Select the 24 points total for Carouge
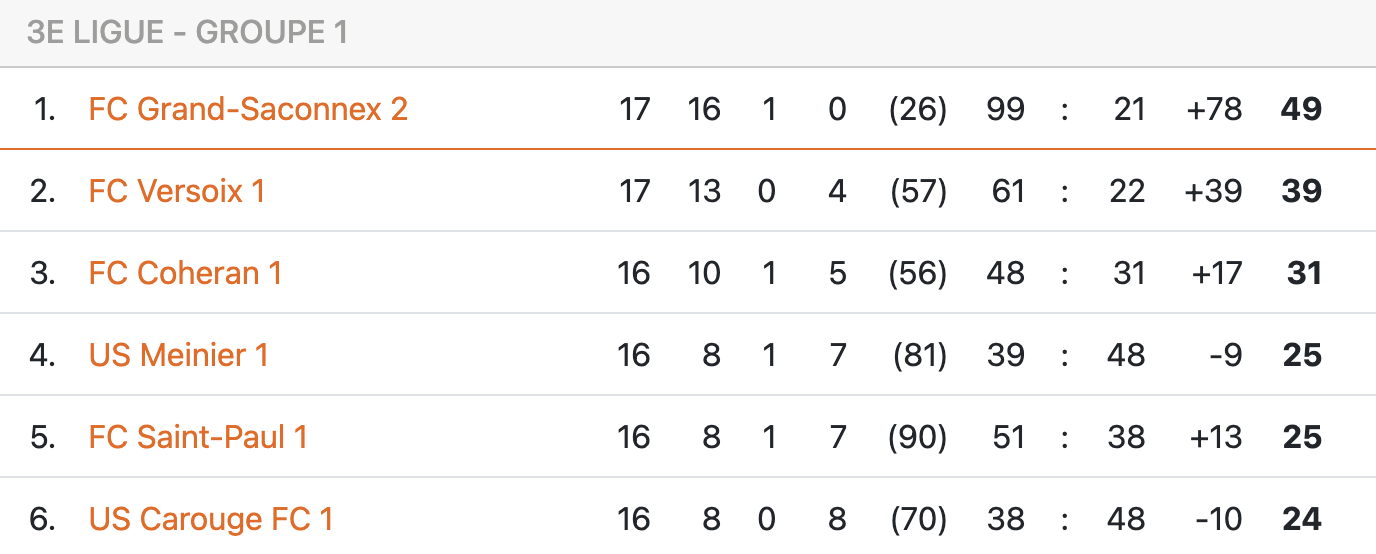This screenshot has height=554, width=1376. coord(1301,519)
